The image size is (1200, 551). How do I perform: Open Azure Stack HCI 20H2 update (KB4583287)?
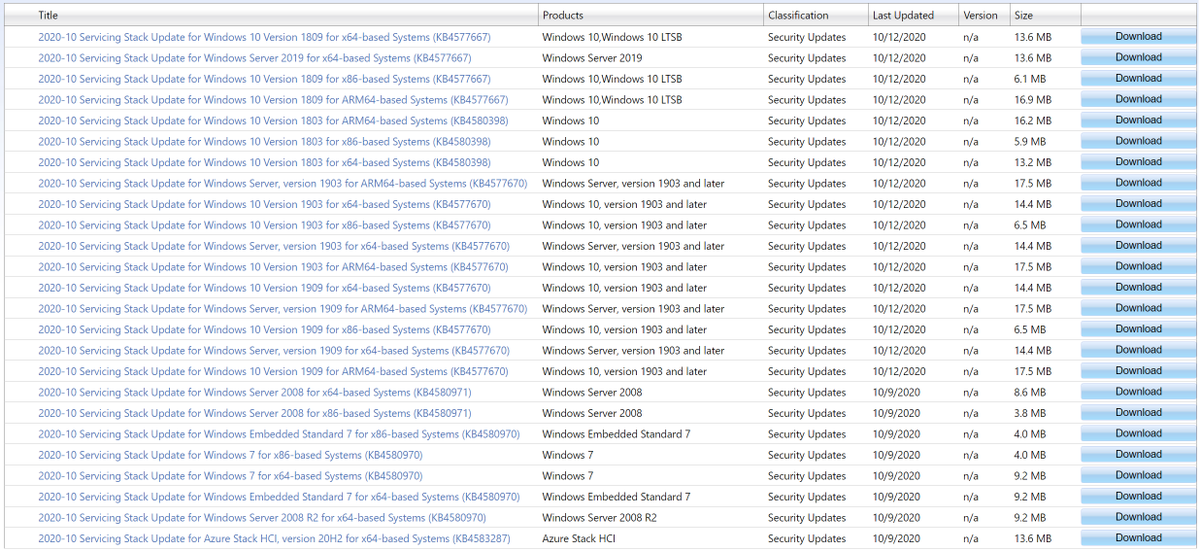pyautogui.click(x=274, y=540)
